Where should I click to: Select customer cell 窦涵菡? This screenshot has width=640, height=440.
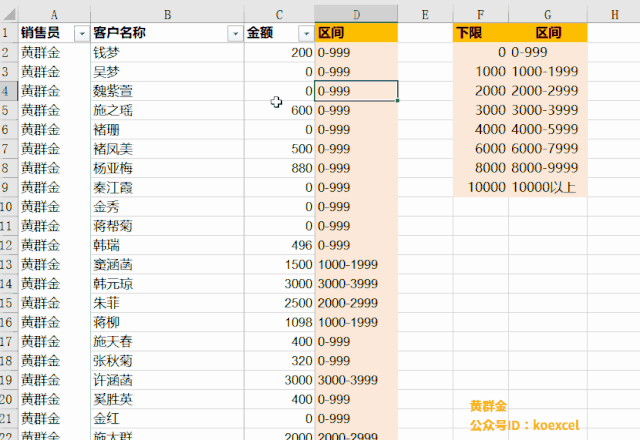(167, 264)
